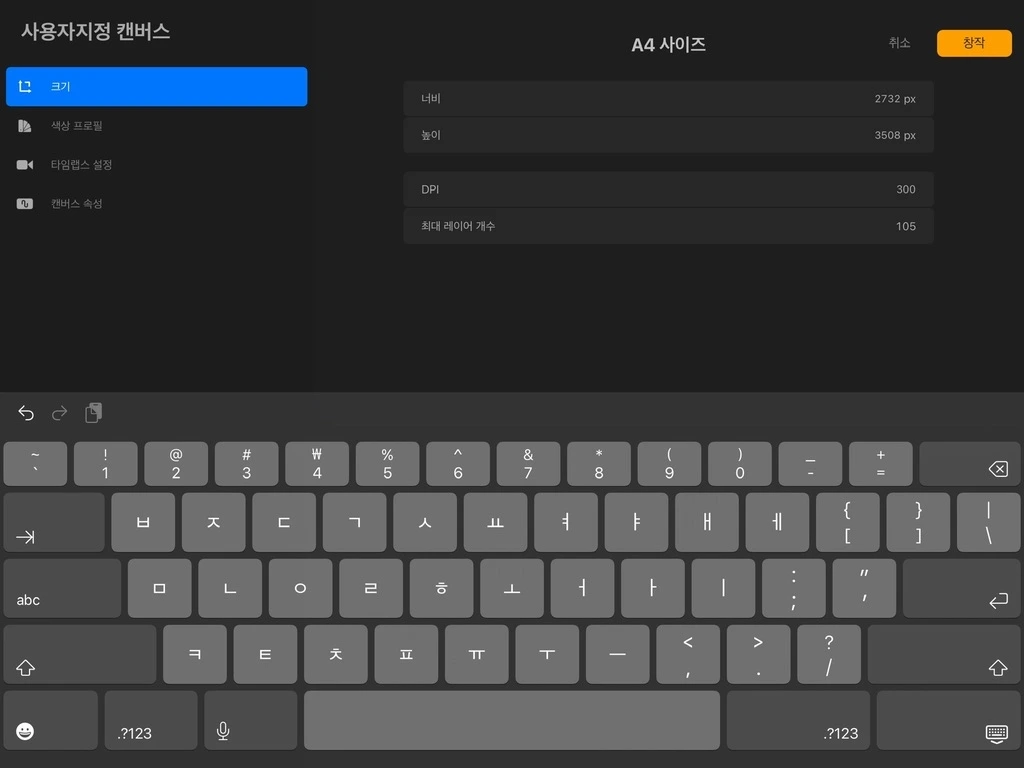Open the emoji keyboard
Viewport: 1024px width, 768px height.
coord(51,720)
